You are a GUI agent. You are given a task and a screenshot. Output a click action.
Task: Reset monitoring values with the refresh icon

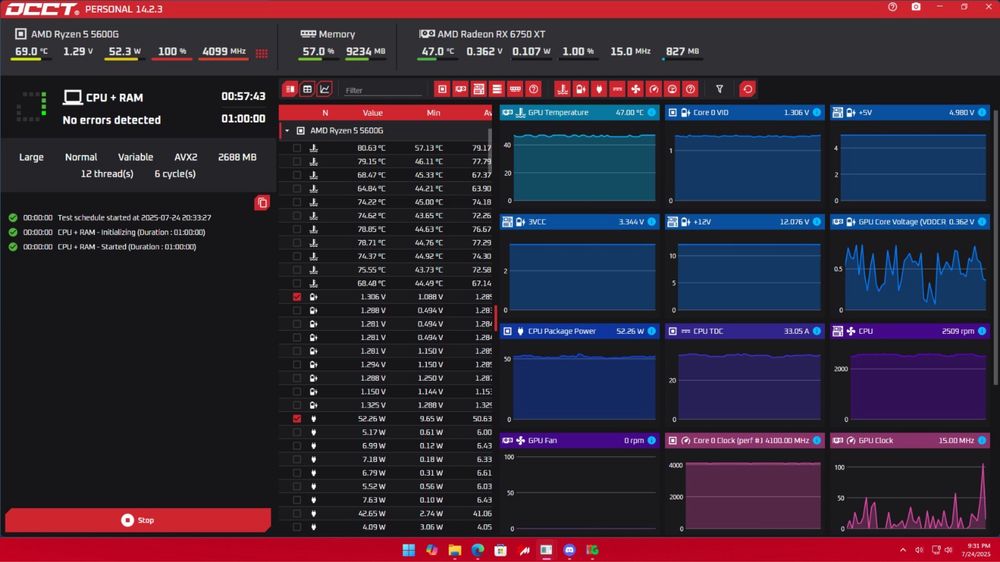(747, 89)
